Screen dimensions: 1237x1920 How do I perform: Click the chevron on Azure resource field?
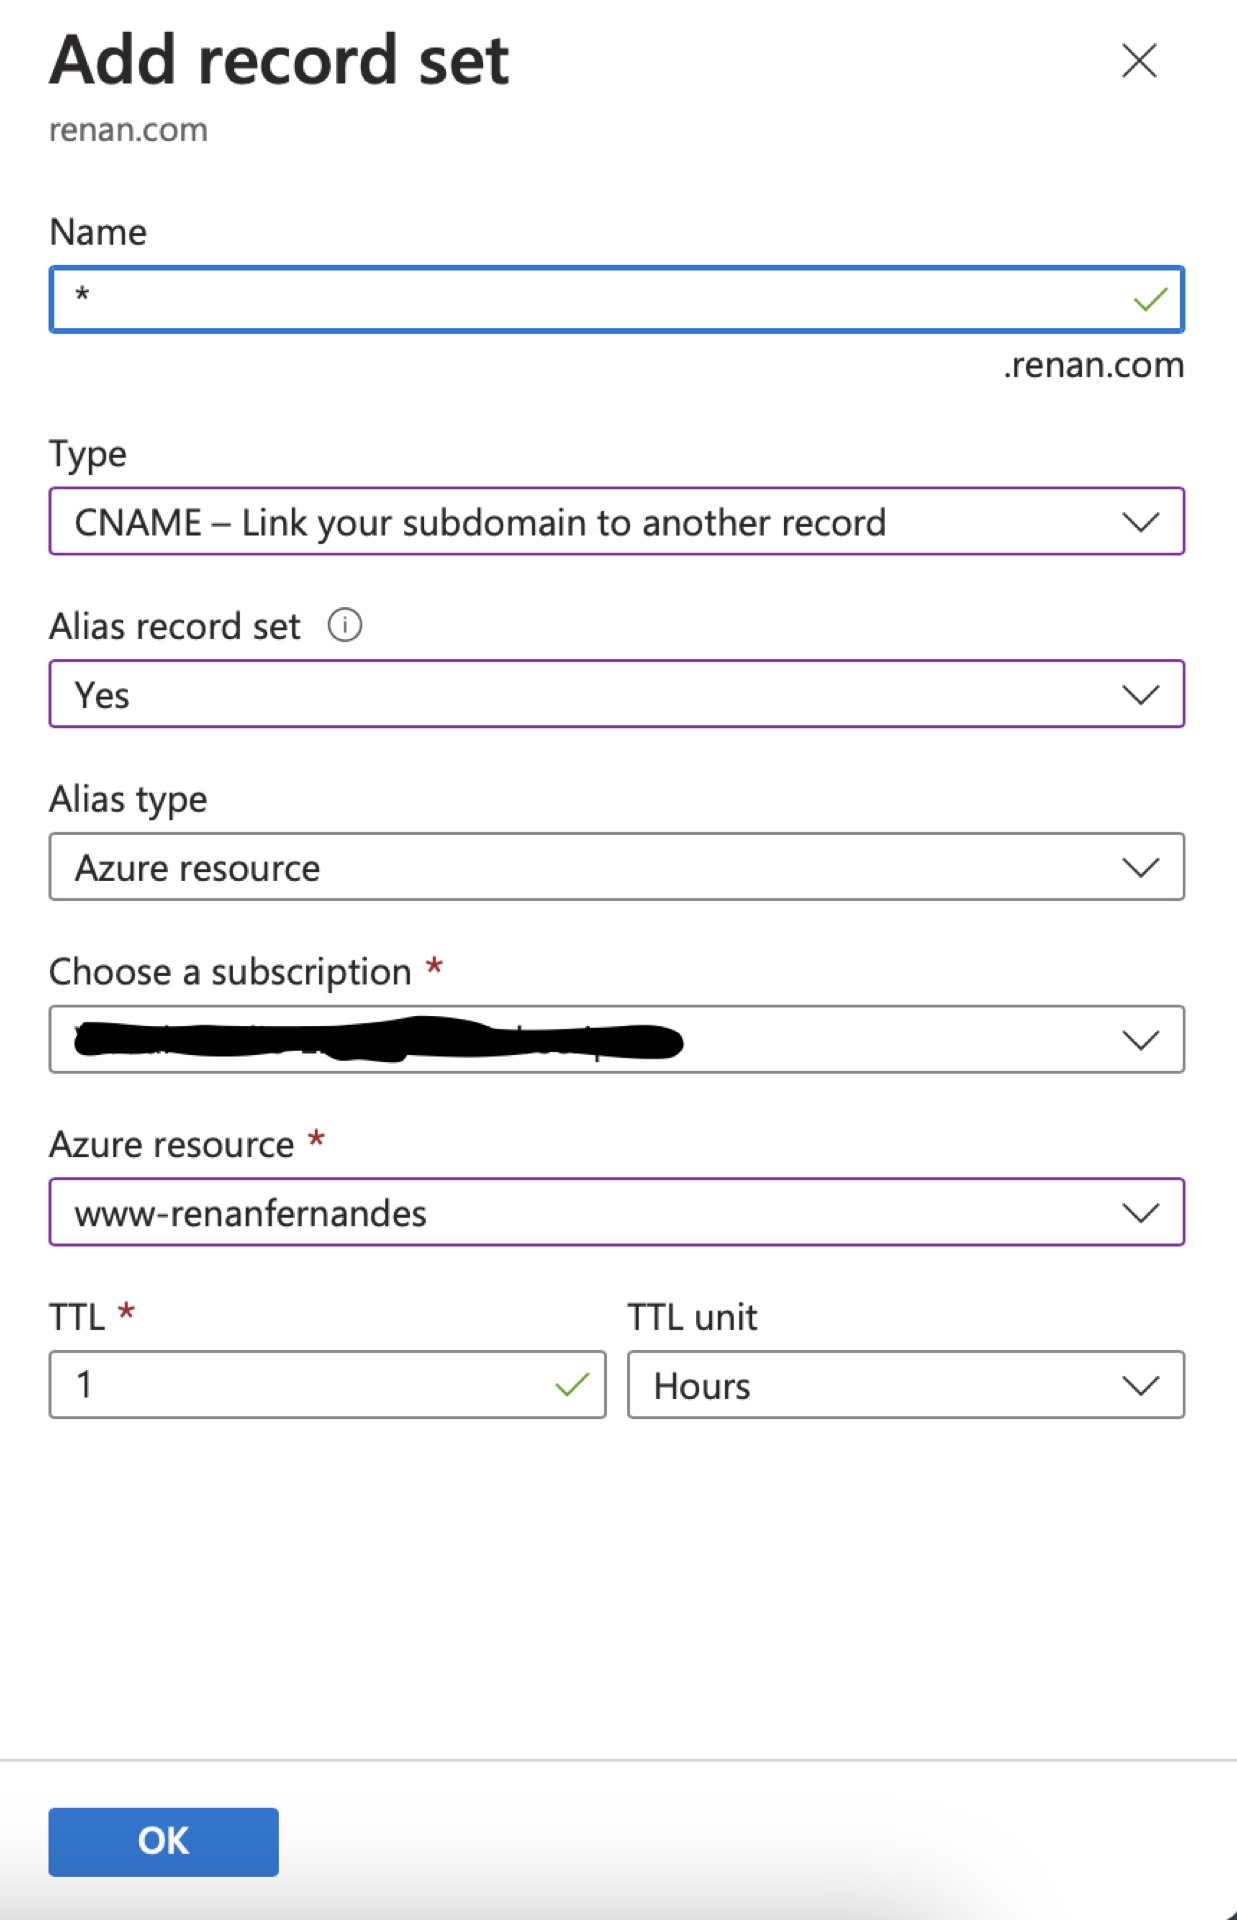pyautogui.click(x=1140, y=1213)
